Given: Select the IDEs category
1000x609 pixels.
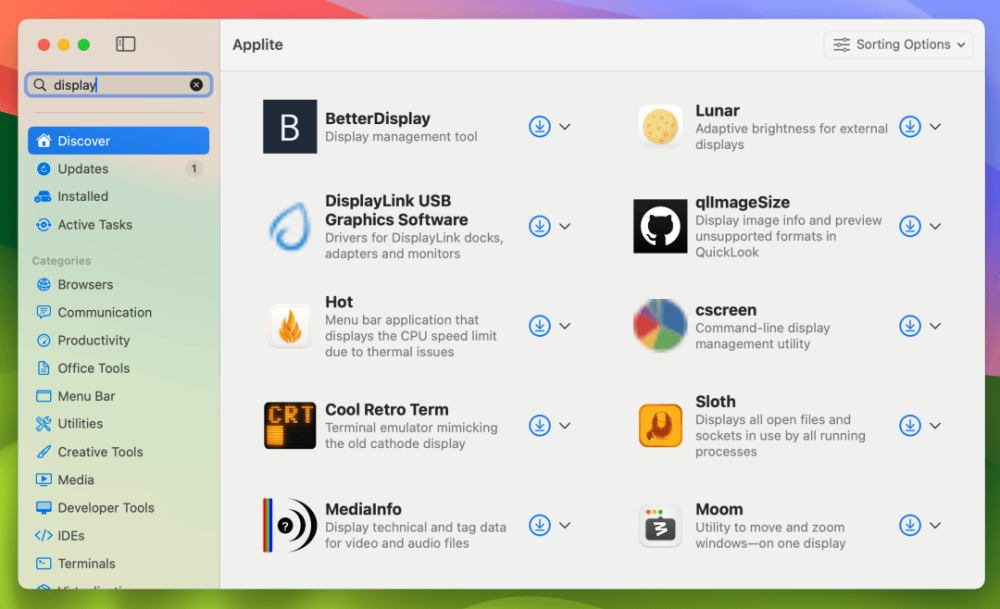Looking at the screenshot, I should [119, 536].
